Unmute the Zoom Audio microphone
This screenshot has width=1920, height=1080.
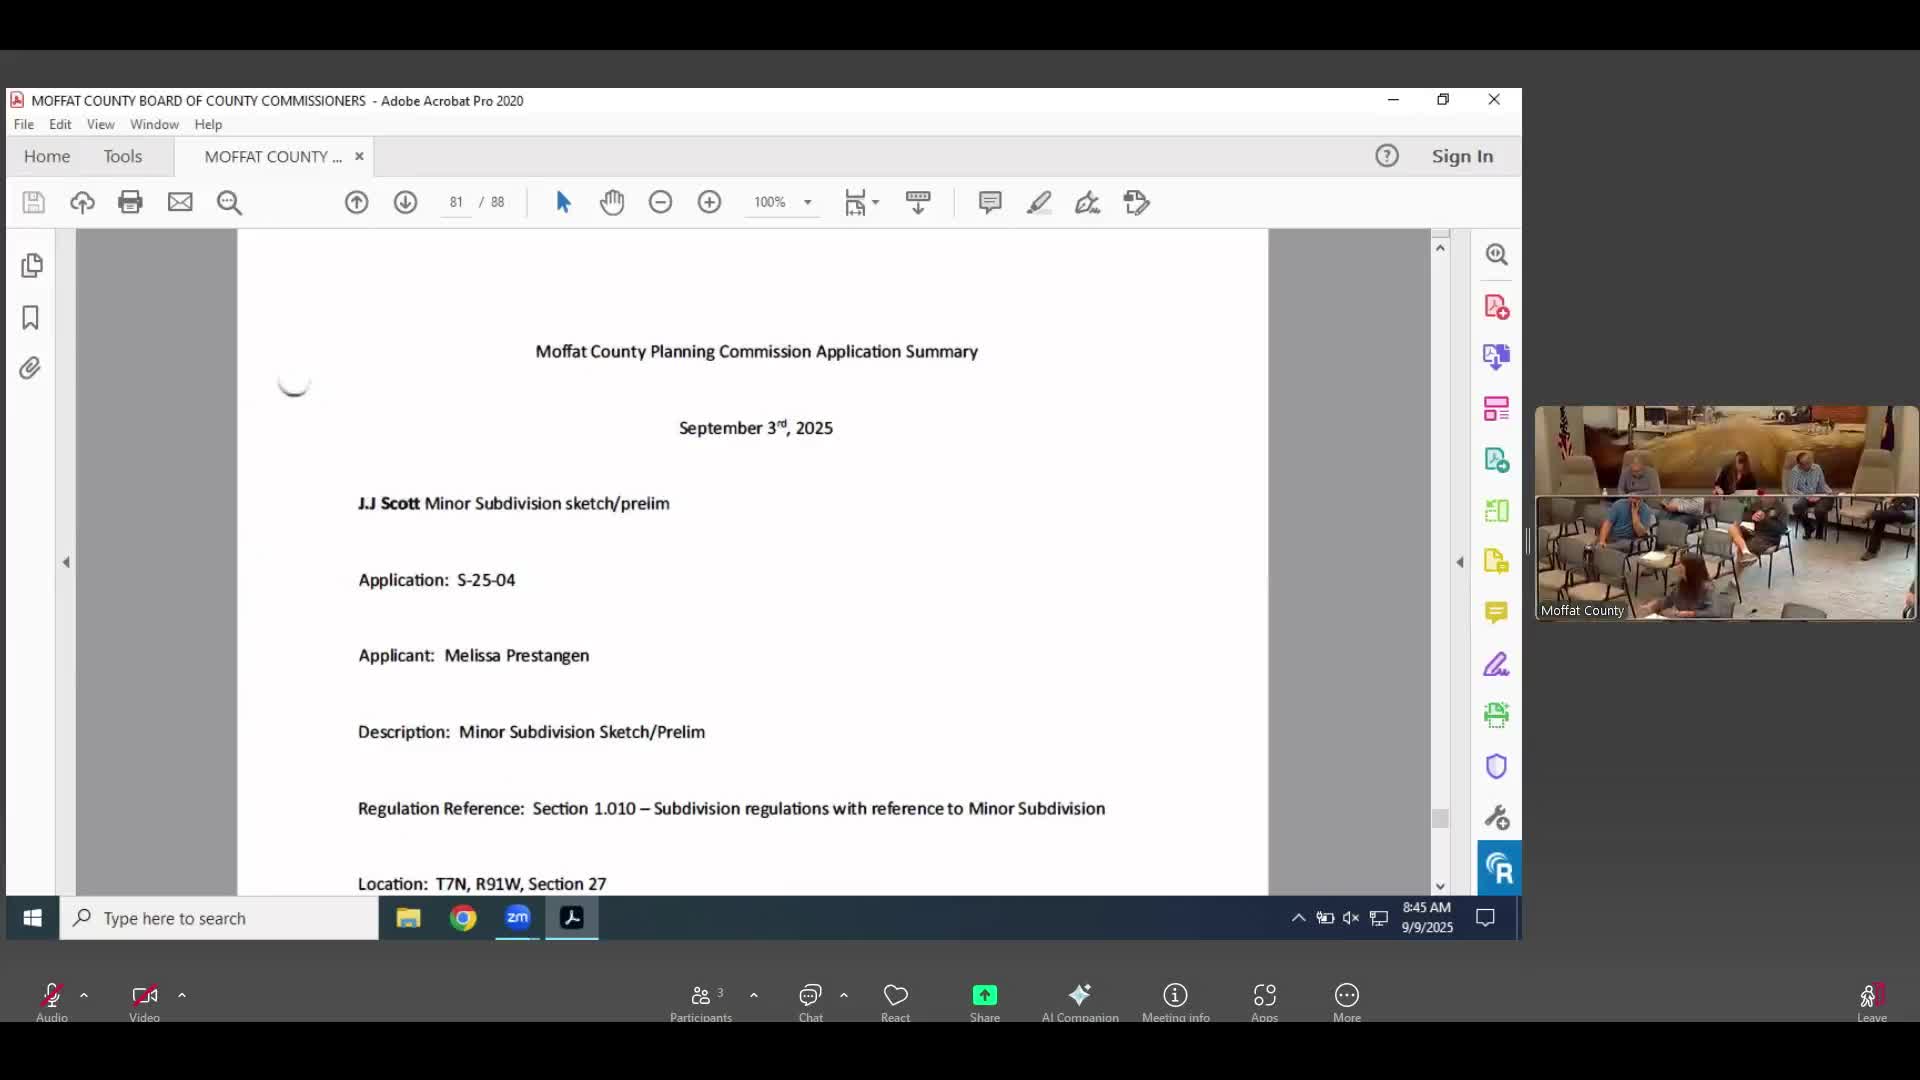51,995
